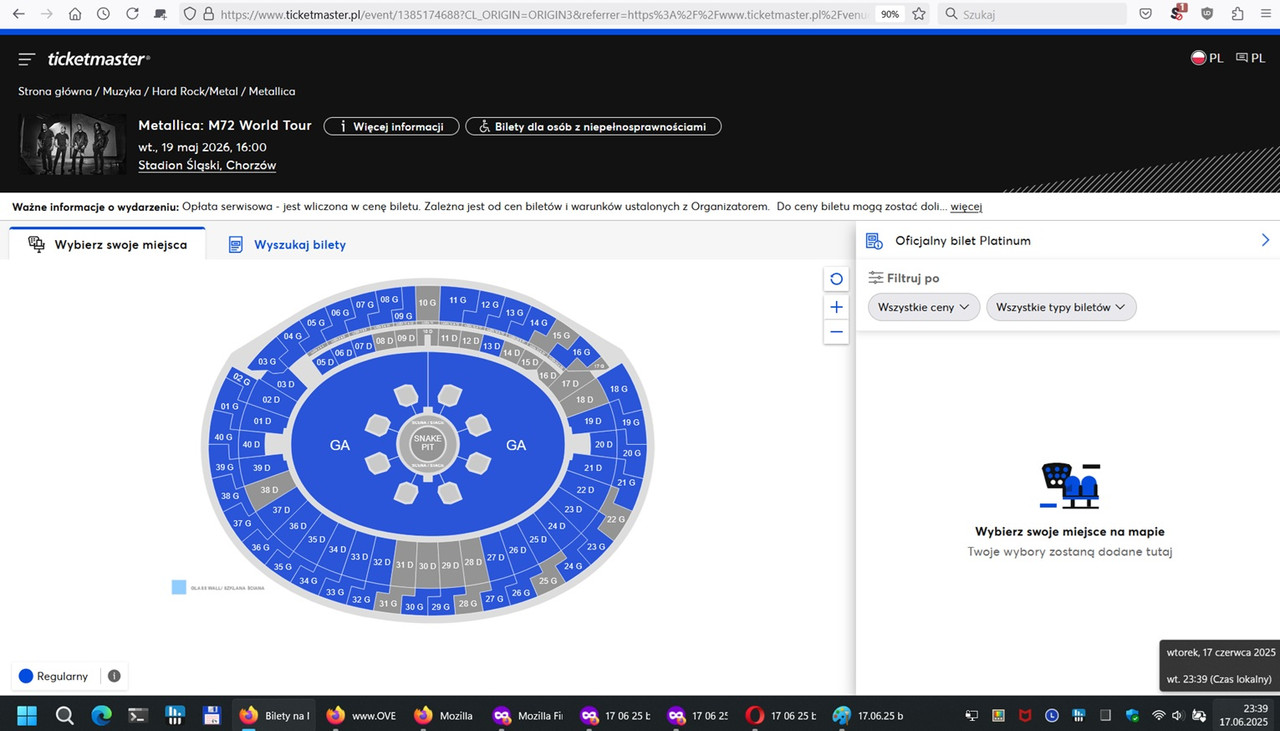Open the floppy disk app in taskbar

[211, 715]
